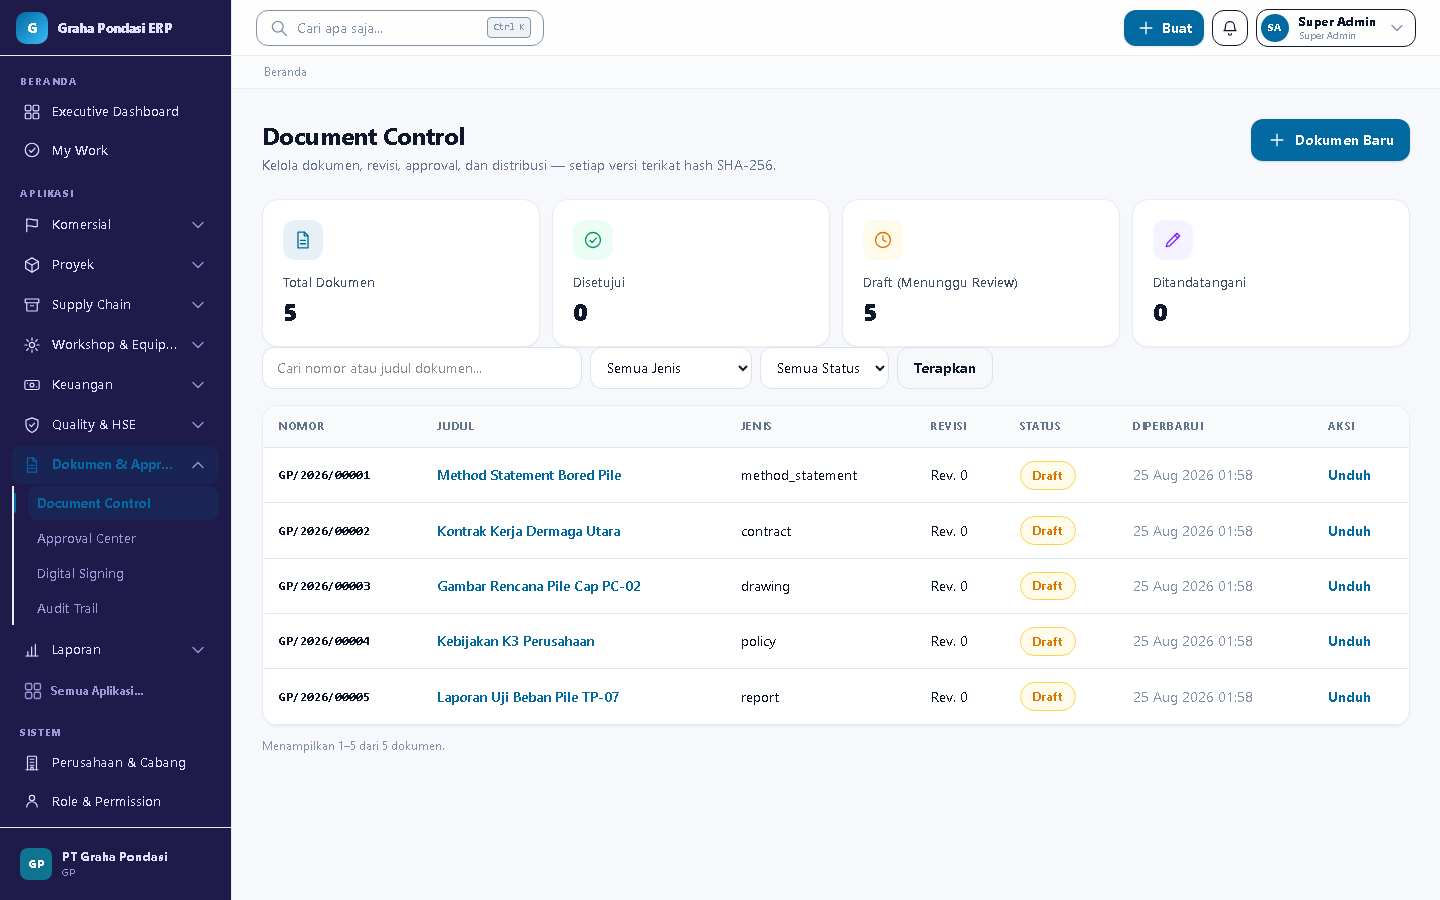Click the Disetujui checkmark icon
This screenshot has width=1440, height=900.
[x=593, y=240]
